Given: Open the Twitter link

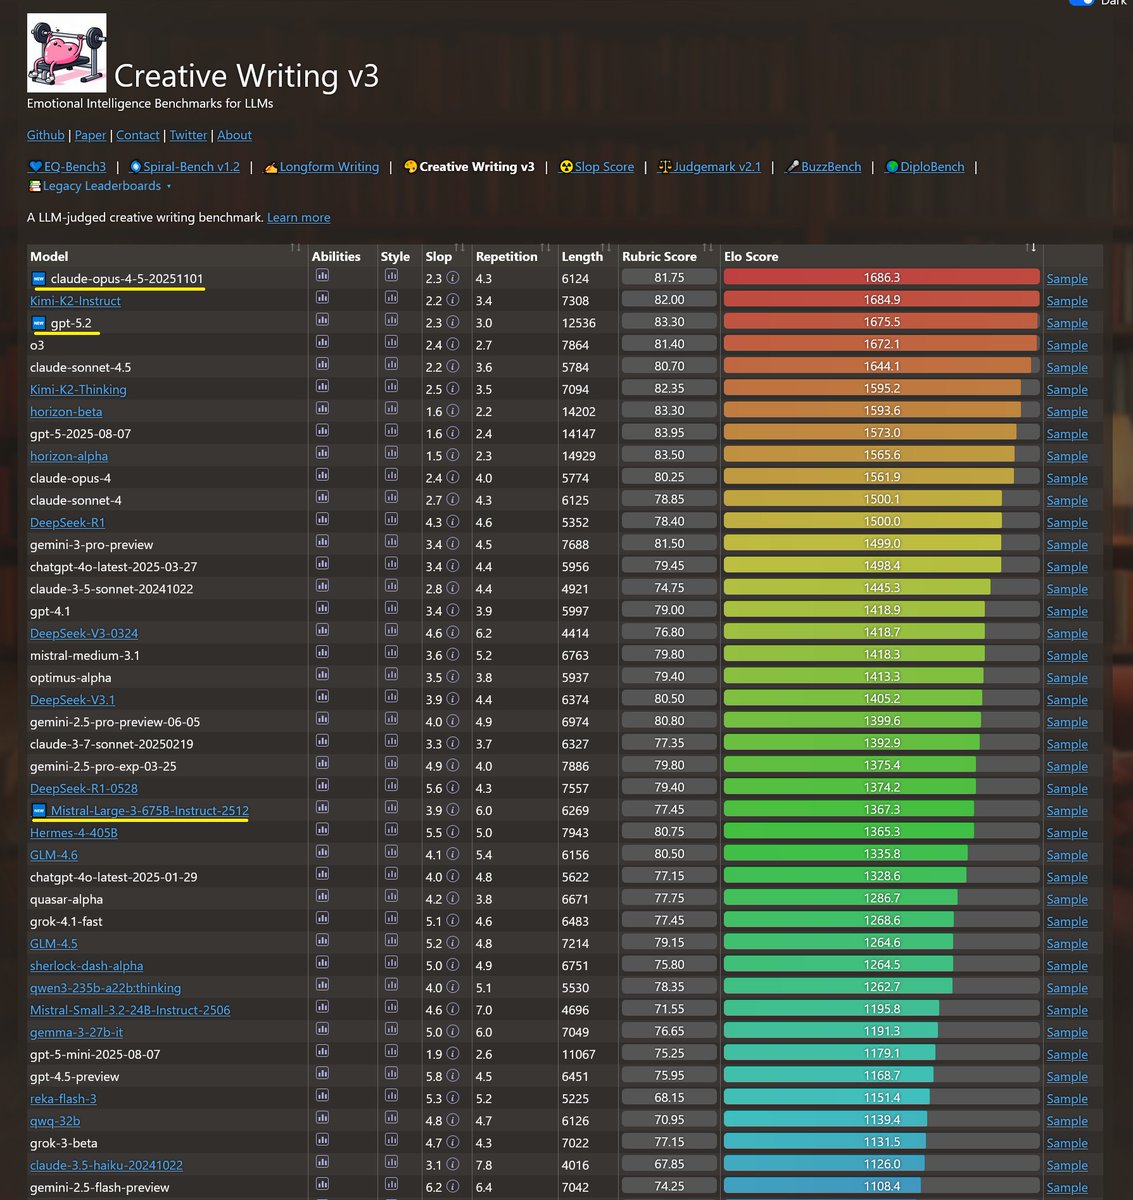Looking at the screenshot, I should (x=188, y=135).
